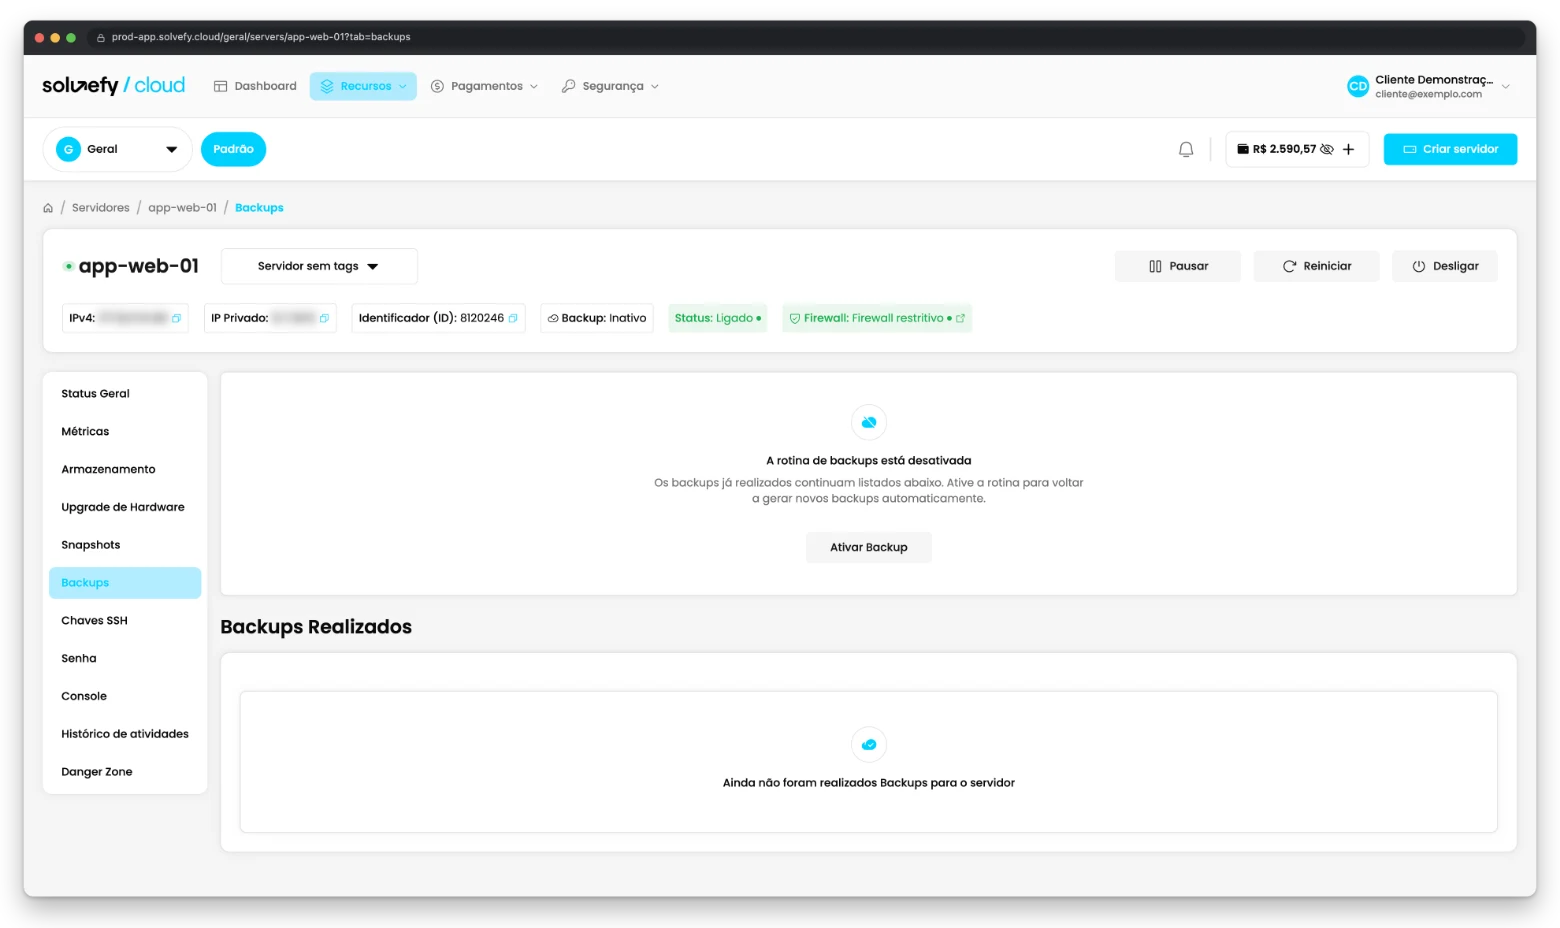Screen dimensions: 1560x928
Task: Open the Cliente Demonstração account dropdown
Action: [x=1428, y=86]
